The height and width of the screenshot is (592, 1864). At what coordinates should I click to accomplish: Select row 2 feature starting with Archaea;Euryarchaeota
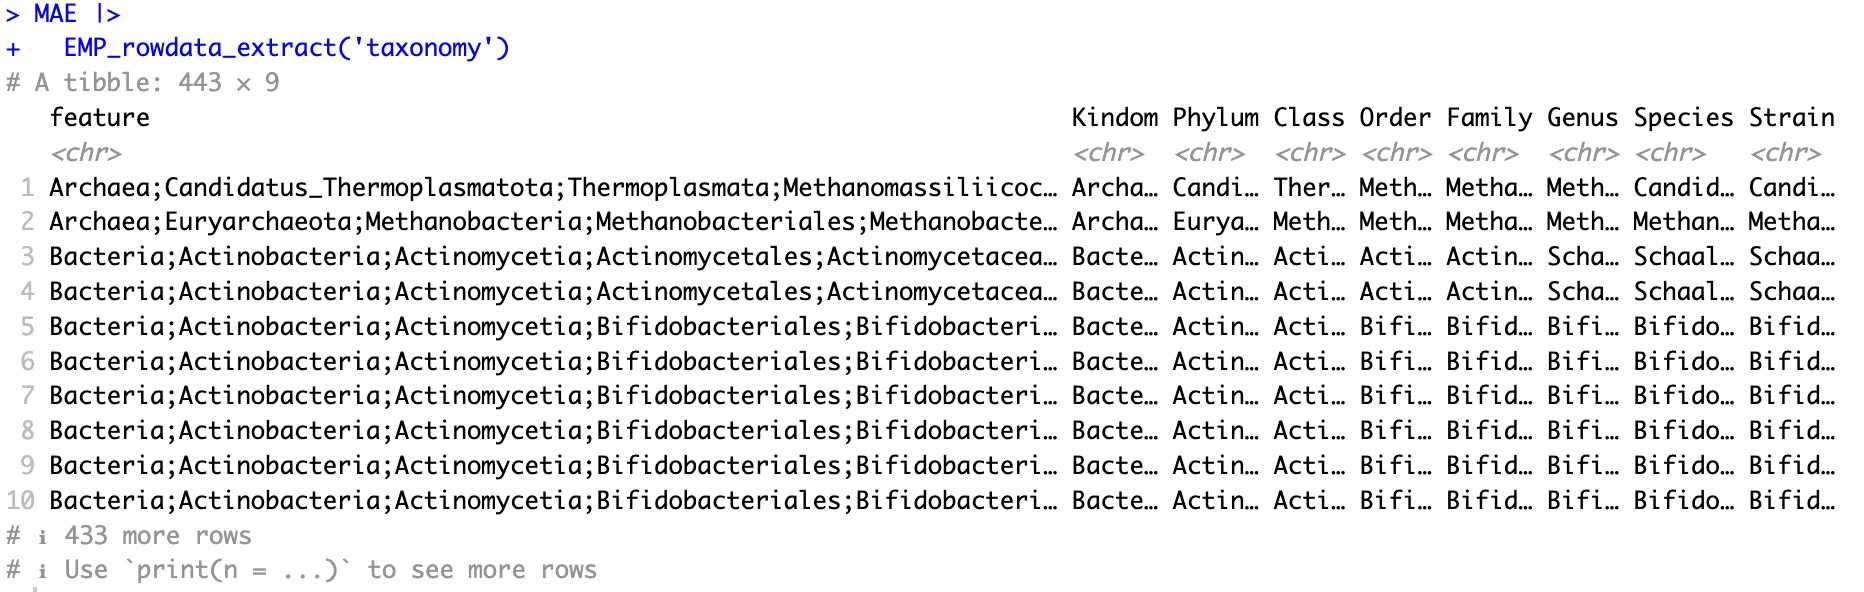[552, 222]
